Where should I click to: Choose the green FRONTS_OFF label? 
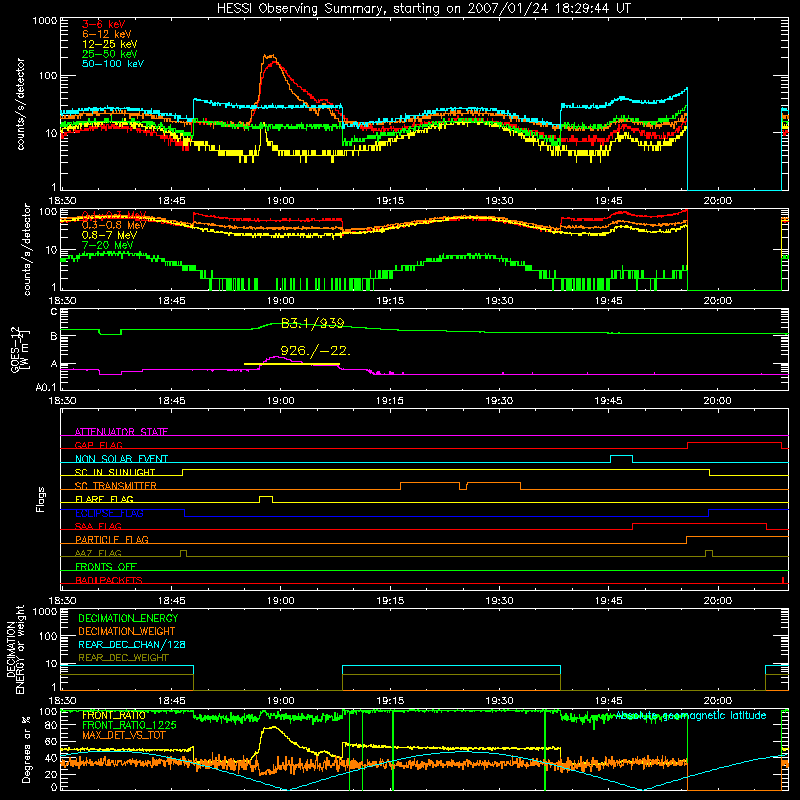(x=106, y=566)
